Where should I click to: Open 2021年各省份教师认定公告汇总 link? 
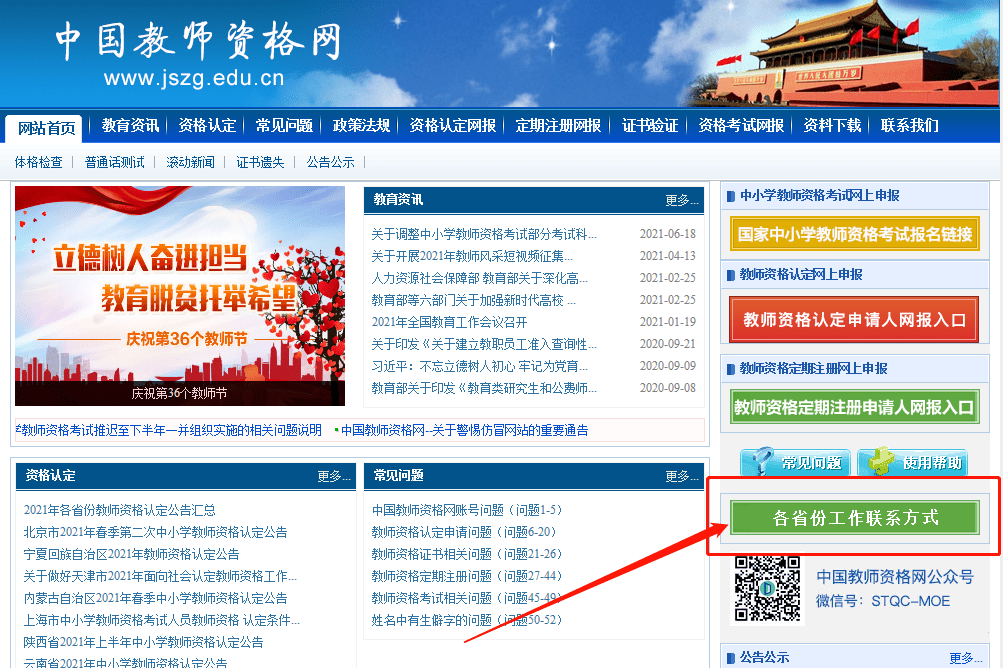(120, 510)
